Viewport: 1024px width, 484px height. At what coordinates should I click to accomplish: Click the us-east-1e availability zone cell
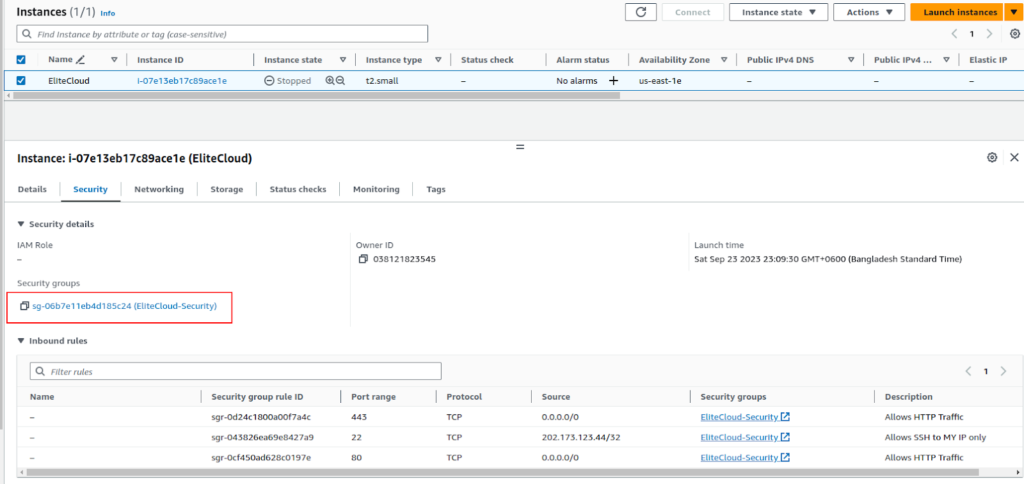[660, 81]
